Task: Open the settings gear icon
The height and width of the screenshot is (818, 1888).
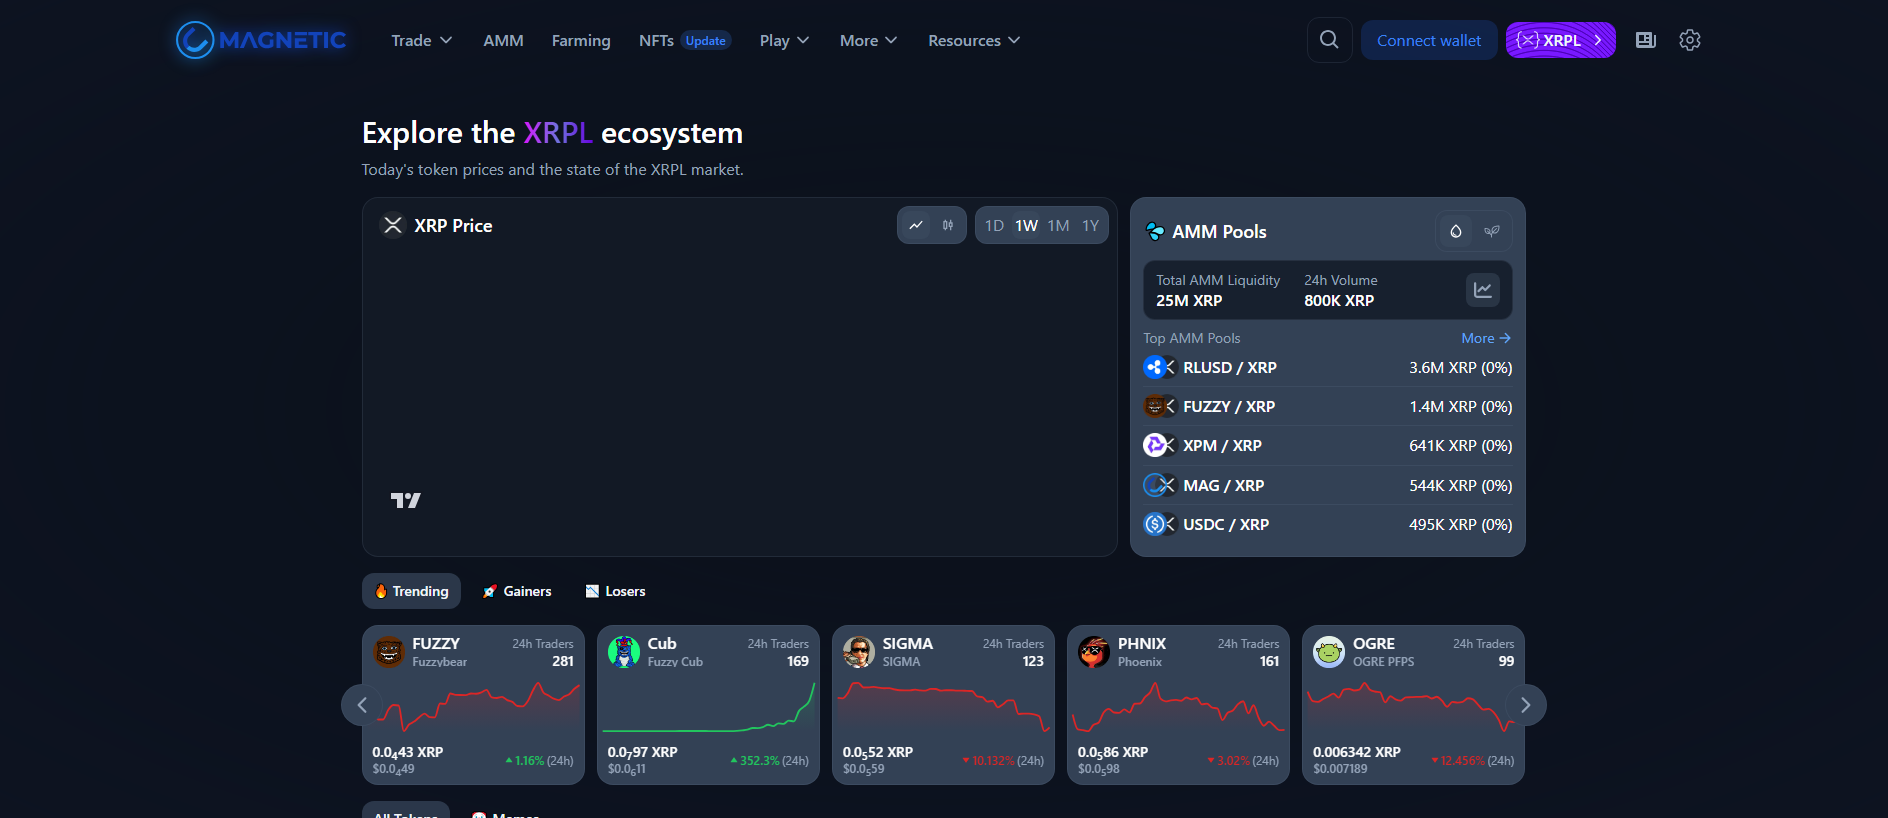Action: click(1690, 40)
